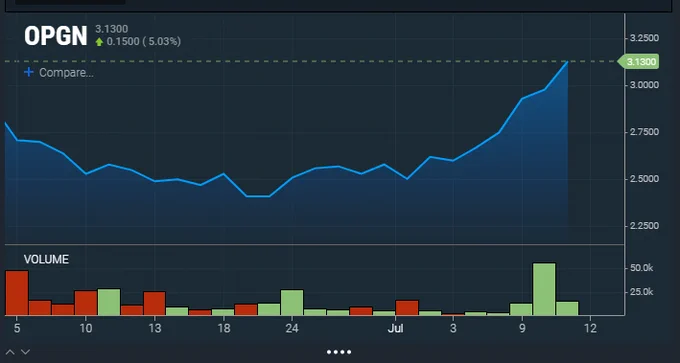The width and height of the screenshot is (680, 363).
Task: Click the 3 date axis label
Action: [x=453, y=328]
